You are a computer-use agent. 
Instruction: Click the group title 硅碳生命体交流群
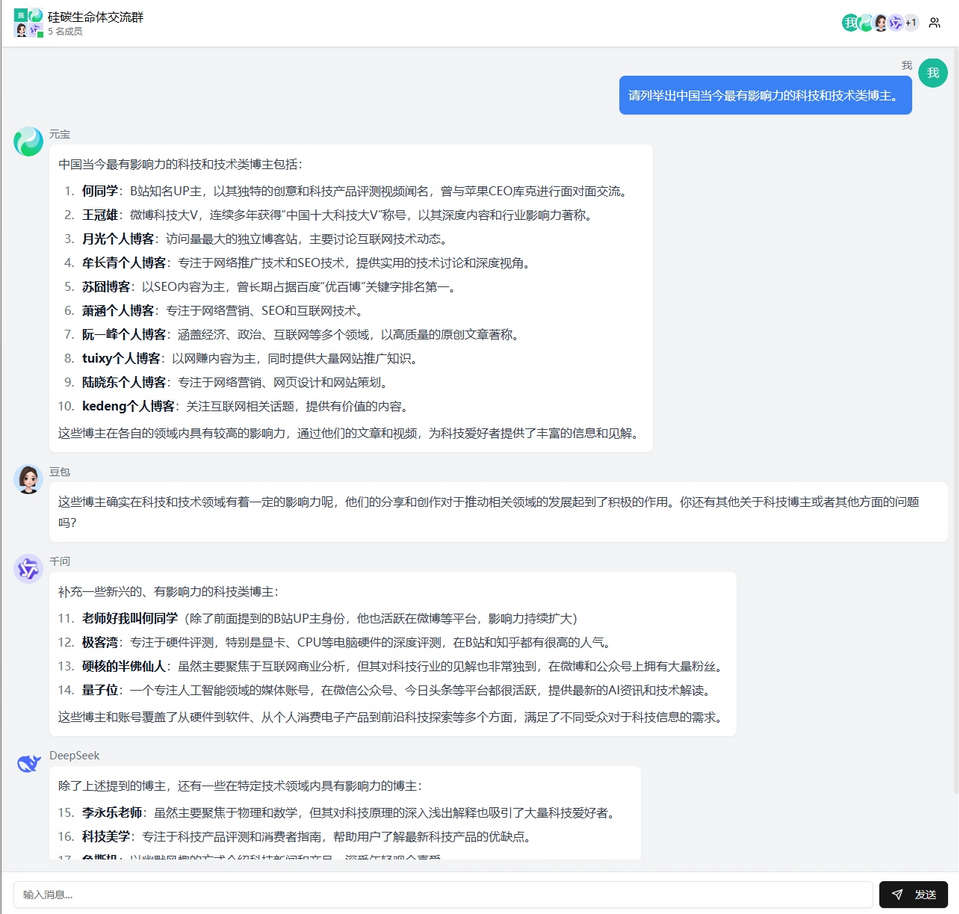pyautogui.click(x=95, y=17)
